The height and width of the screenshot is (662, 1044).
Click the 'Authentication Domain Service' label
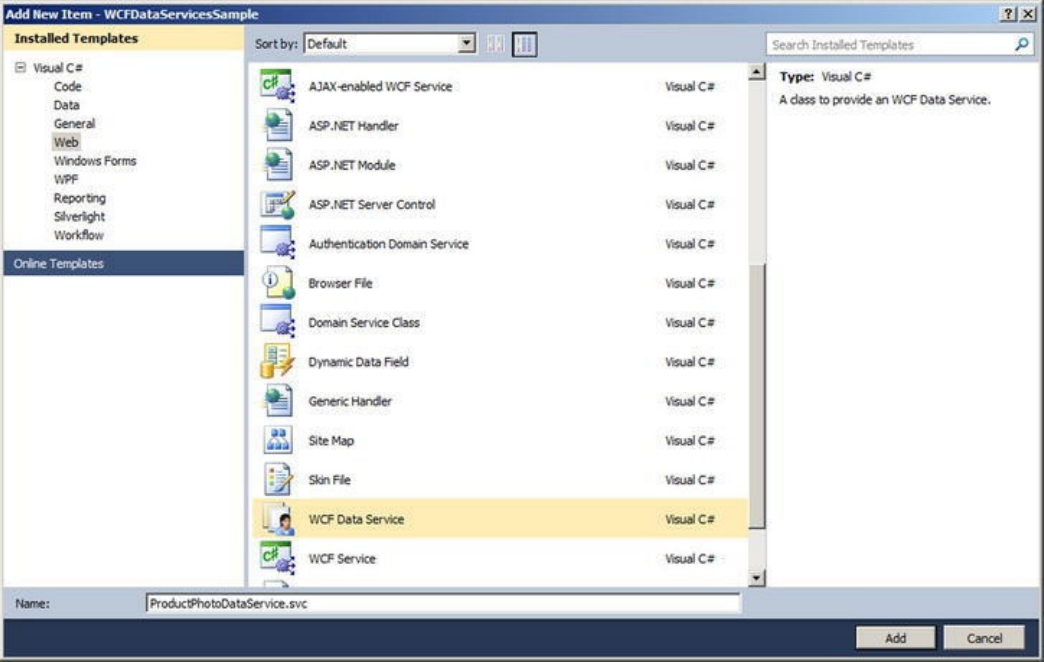click(x=389, y=243)
